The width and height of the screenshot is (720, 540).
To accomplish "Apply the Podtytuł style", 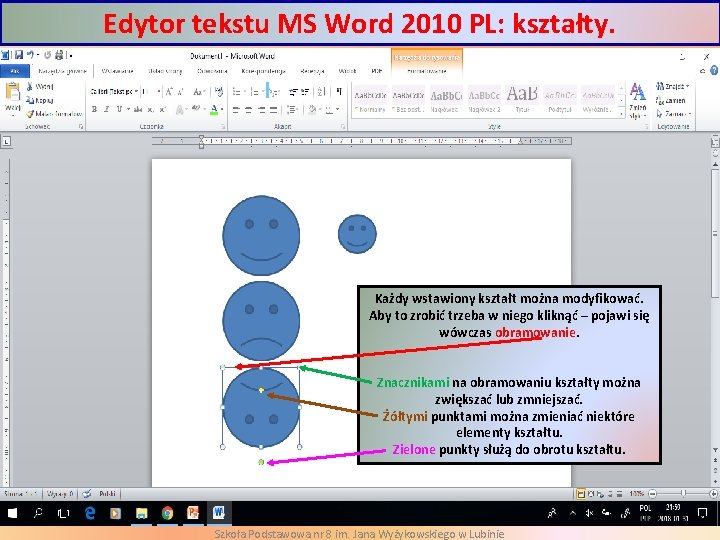I will point(560,100).
